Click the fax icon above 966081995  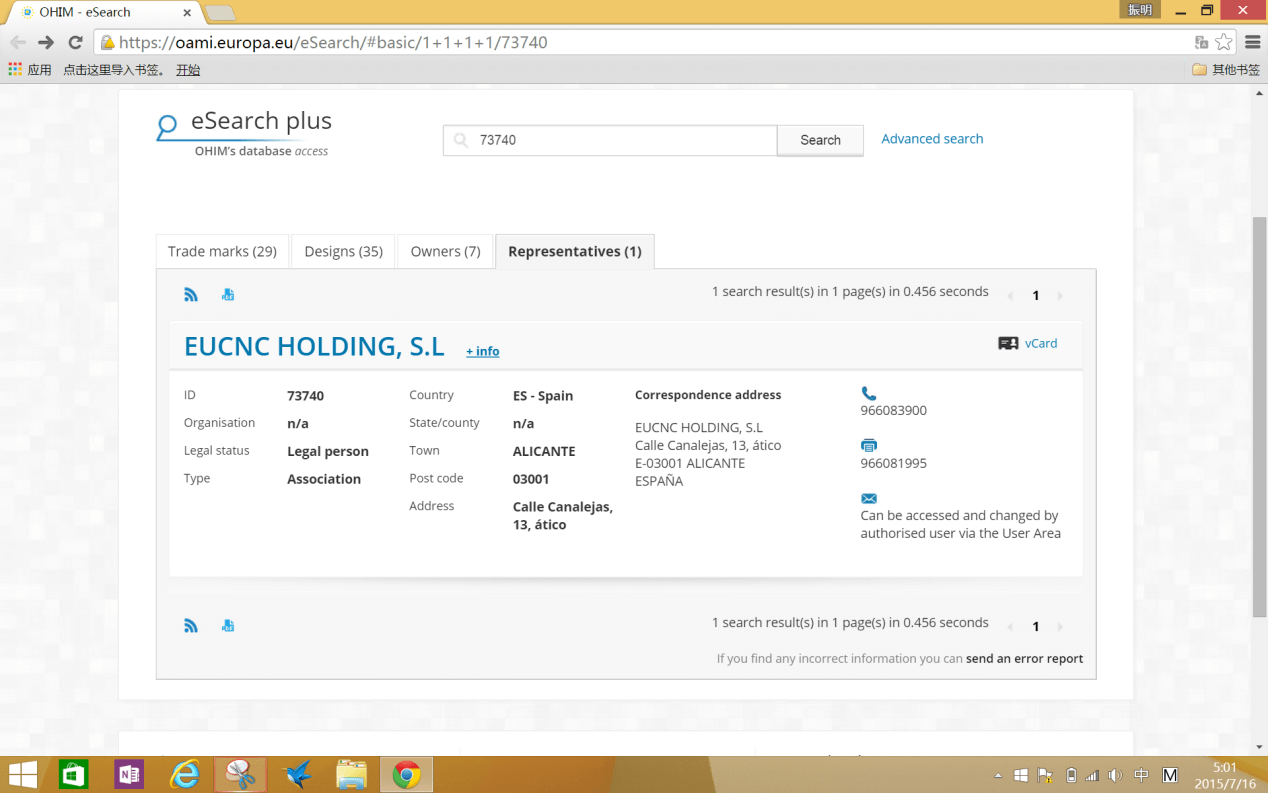[x=868, y=446]
